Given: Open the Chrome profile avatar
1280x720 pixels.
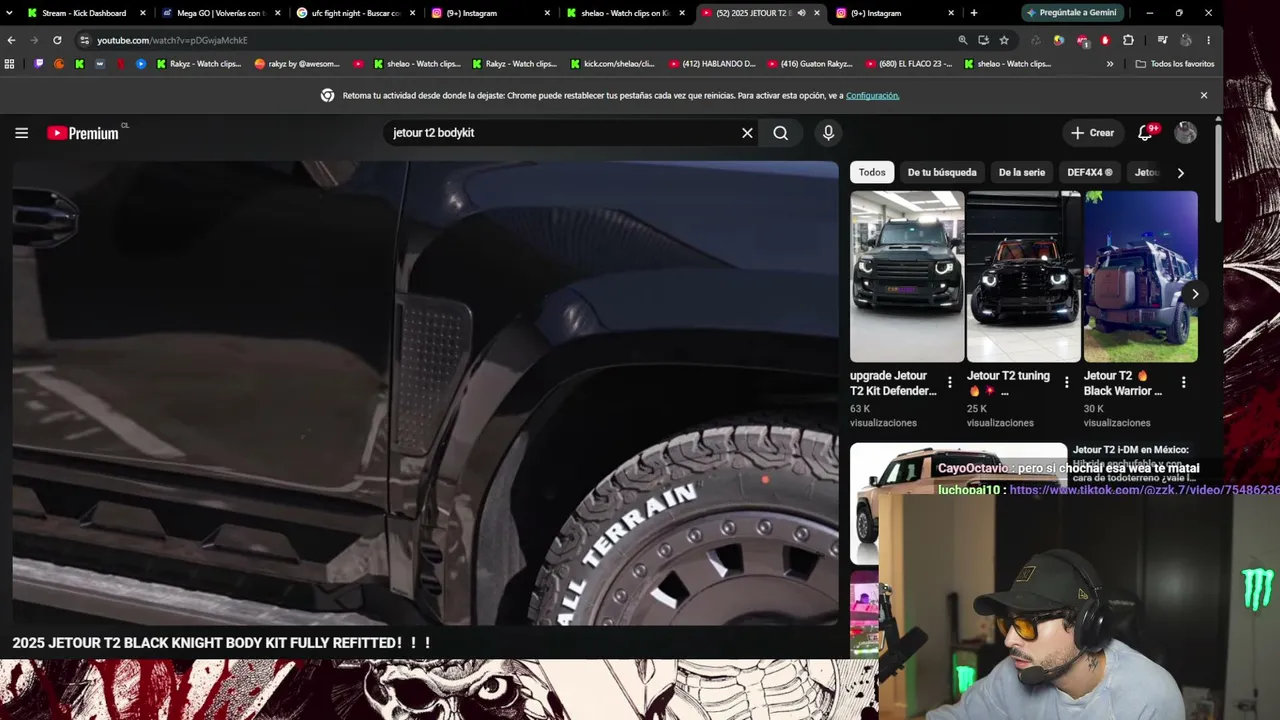Looking at the screenshot, I should (1186, 40).
